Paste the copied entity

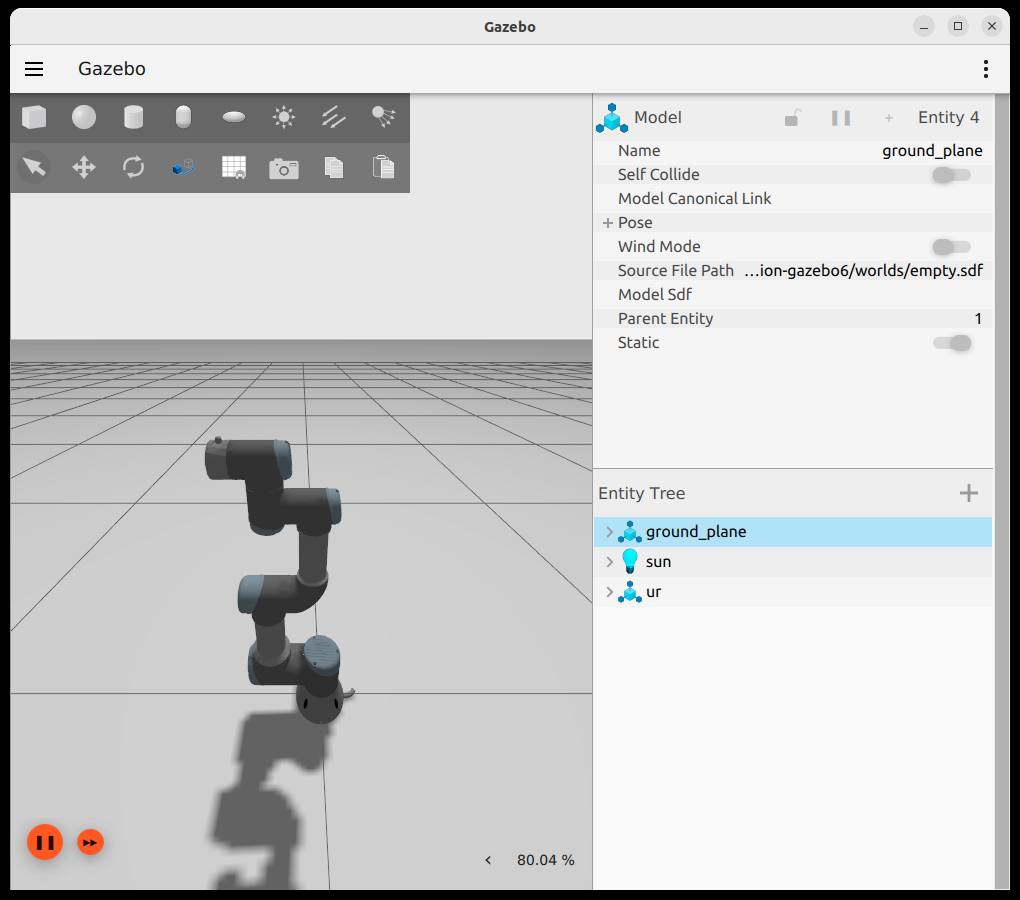pyautogui.click(x=383, y=167)
